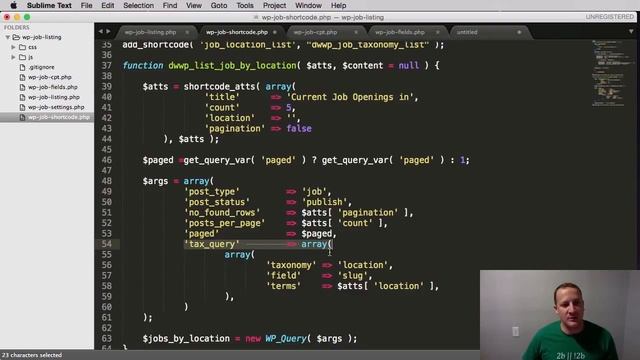This screenshot has height=360, width=640.
Task: Open the Sublime Text application menu
Action: click(49, 5)
